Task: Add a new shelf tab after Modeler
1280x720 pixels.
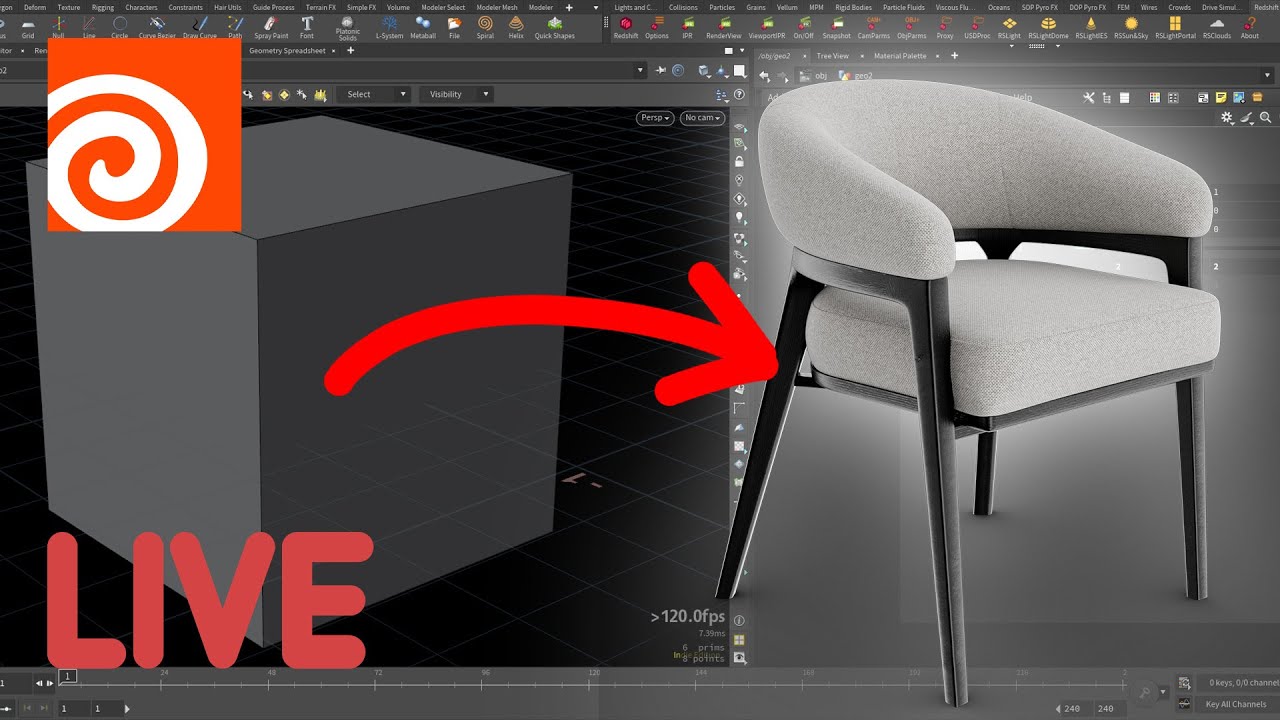Action: tap(569, 7)
